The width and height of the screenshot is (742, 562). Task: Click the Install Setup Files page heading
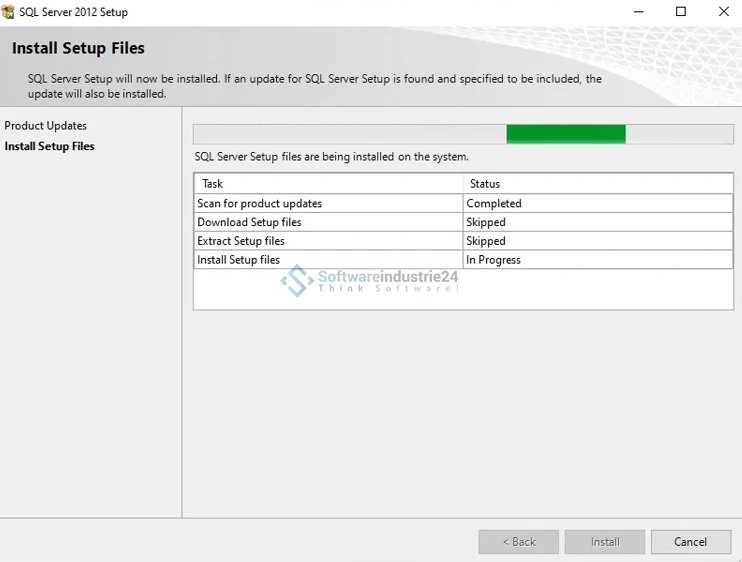78,48
